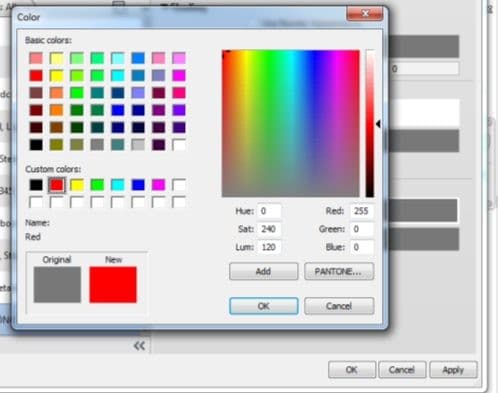498x393 pixels.
Task: Select hot pink swatch in Basic colors
Action: pyautogui.click(x=179, y=93)
